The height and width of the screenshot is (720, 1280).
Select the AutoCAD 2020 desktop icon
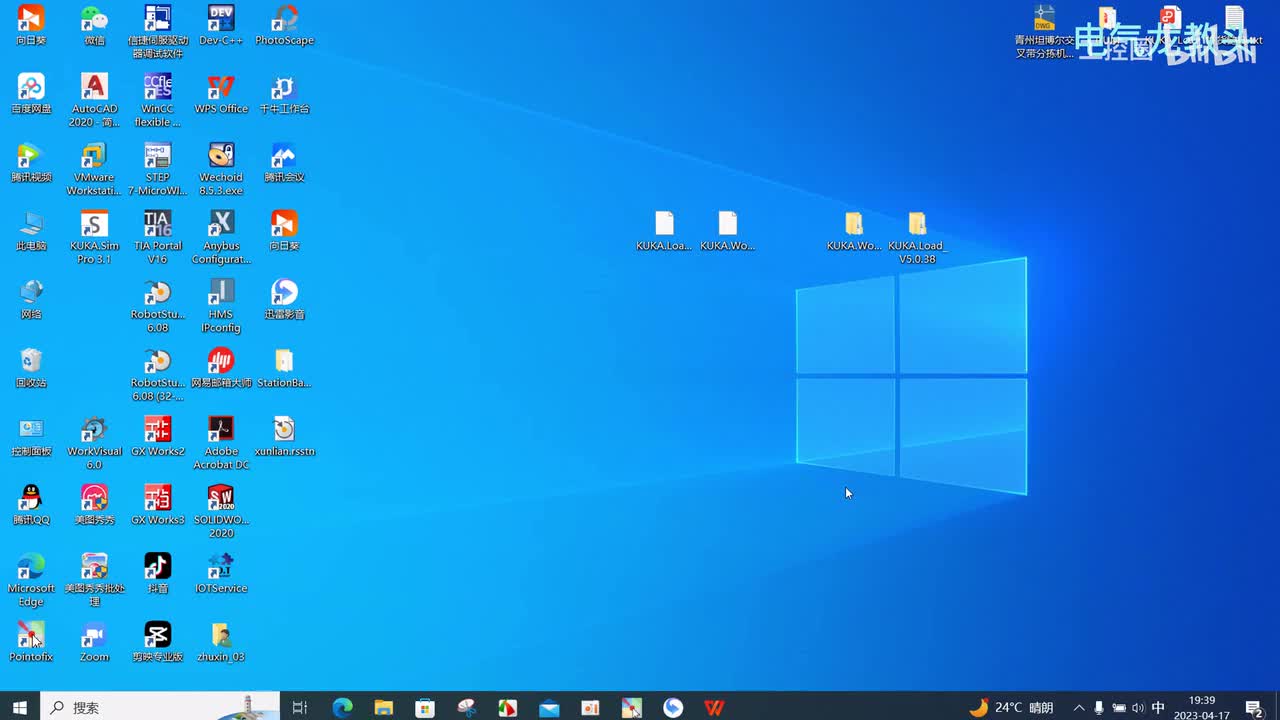click(x=94, y=100)
